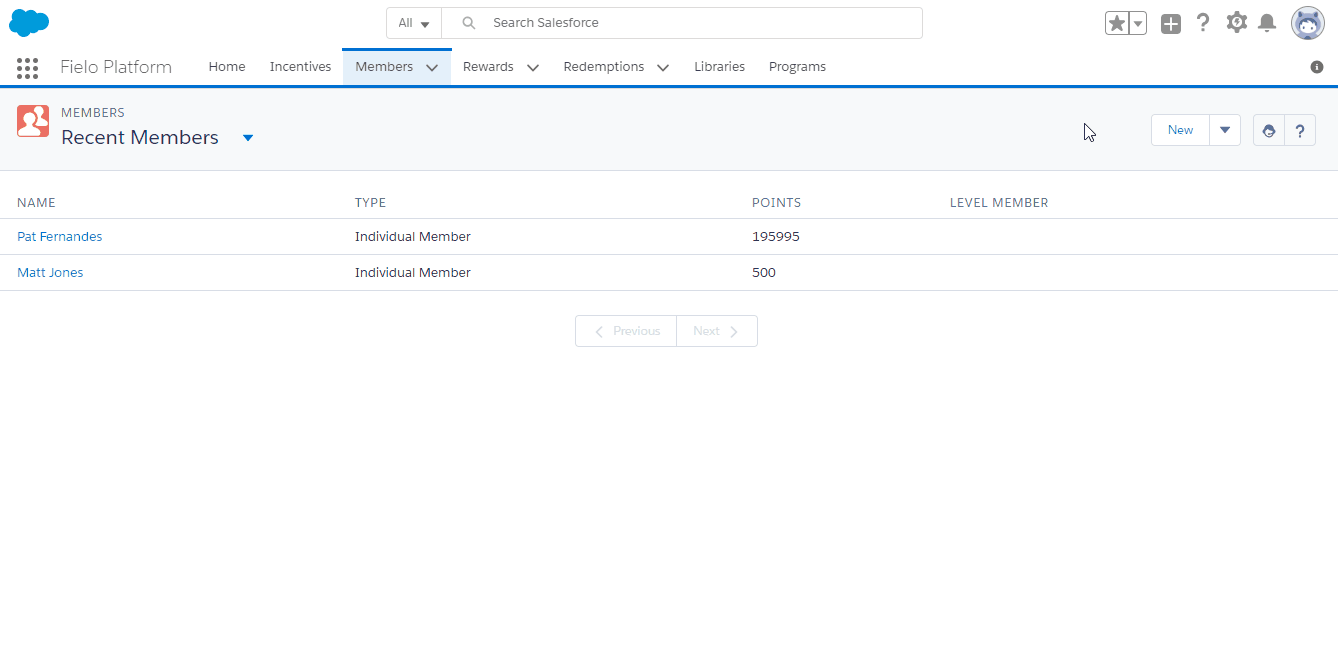
Task: Open the Incentives tab
Action: pyautogui.click(x=300, y=67)
